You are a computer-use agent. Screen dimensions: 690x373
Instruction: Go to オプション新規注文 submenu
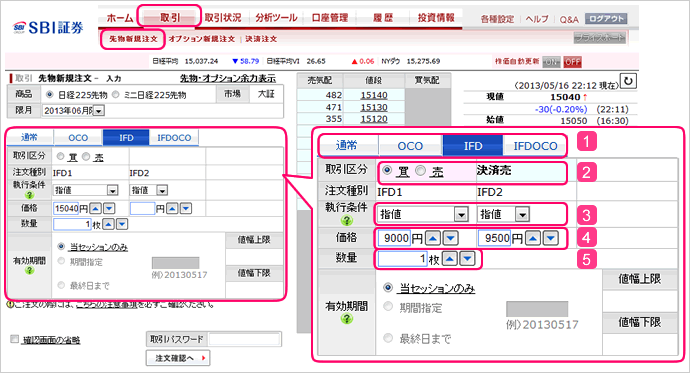coord(202,39)
